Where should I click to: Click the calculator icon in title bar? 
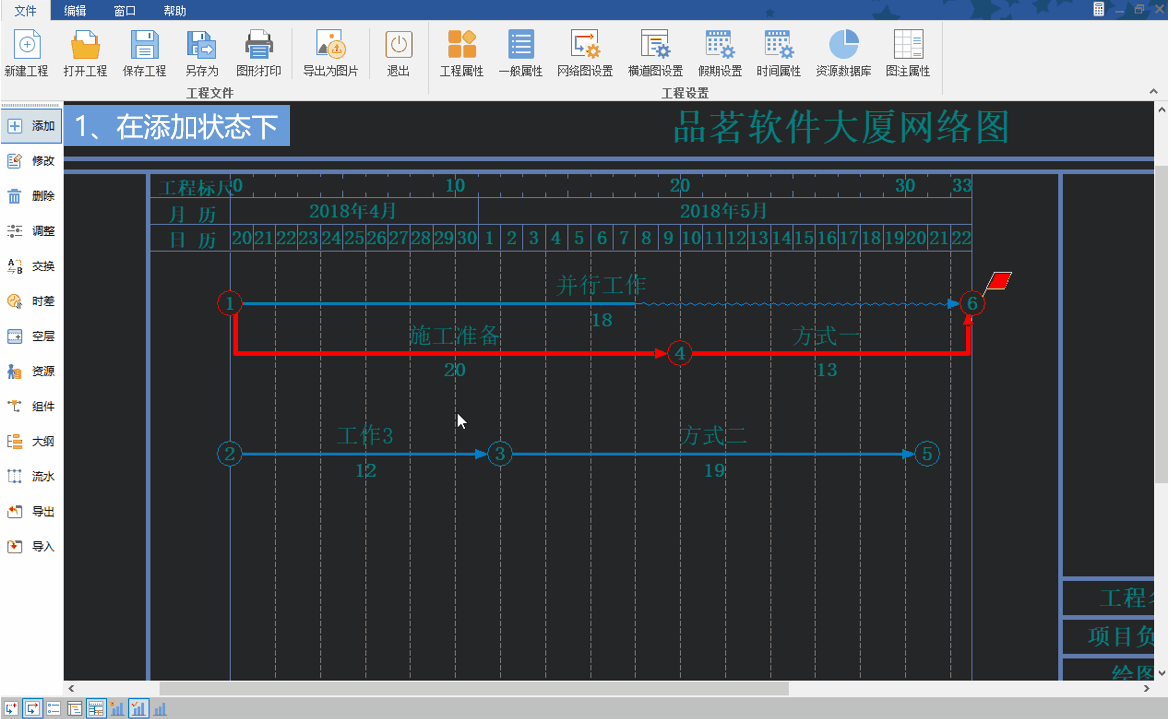(x=1099, y=9)
